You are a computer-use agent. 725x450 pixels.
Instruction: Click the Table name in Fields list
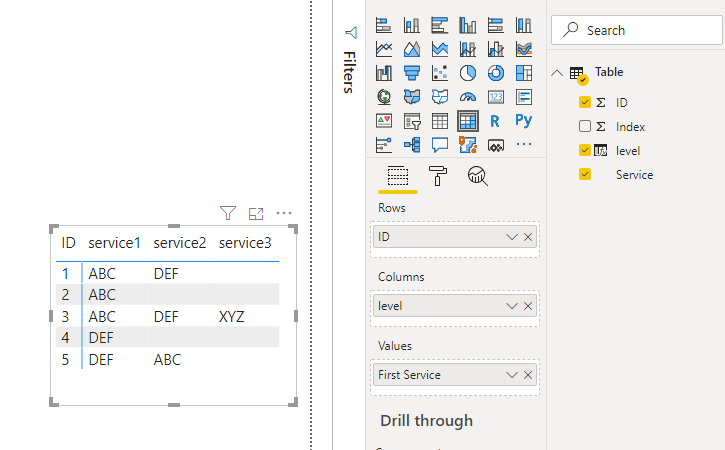[609, 72]
